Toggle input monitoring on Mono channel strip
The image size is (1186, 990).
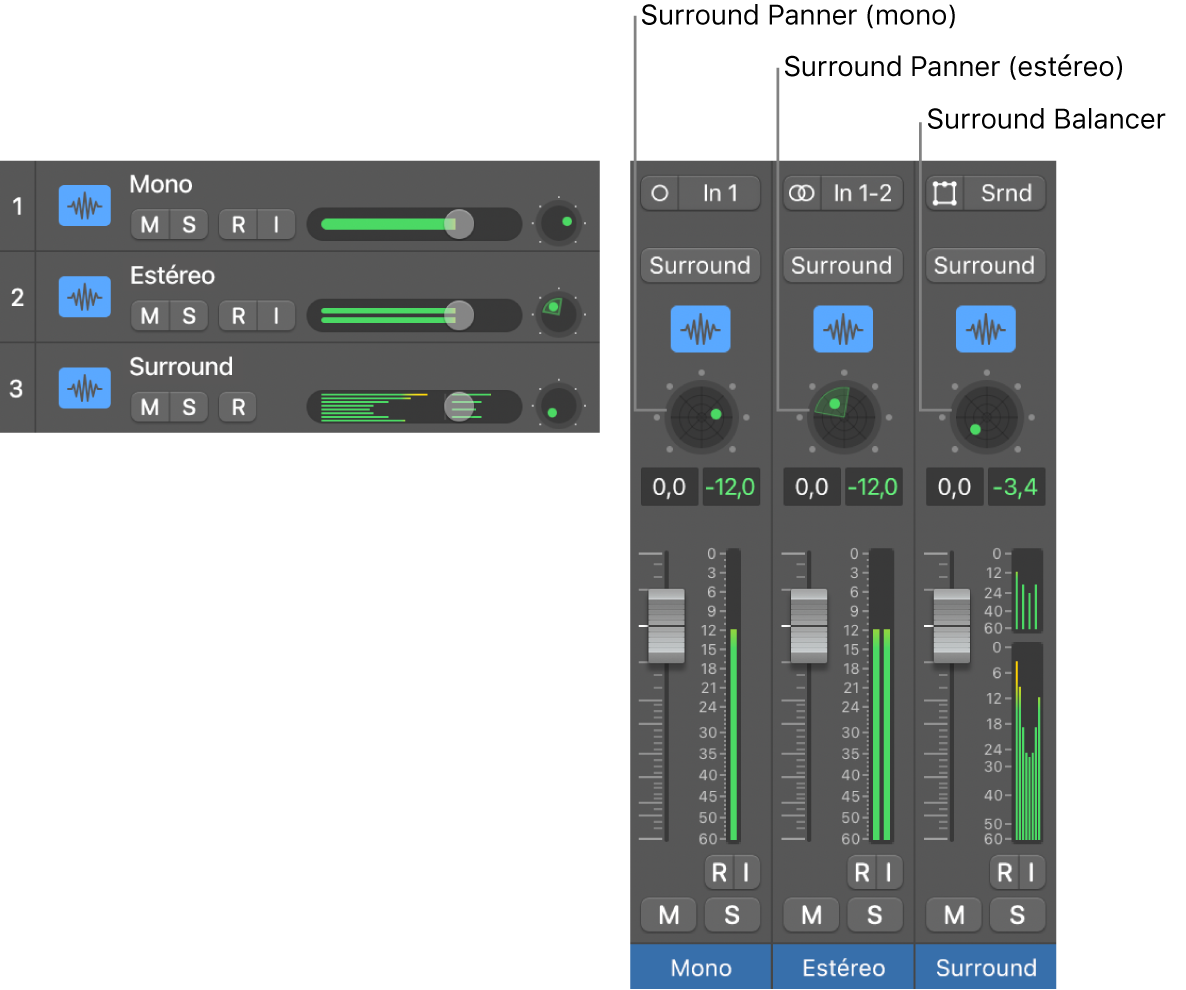point(746,873)
